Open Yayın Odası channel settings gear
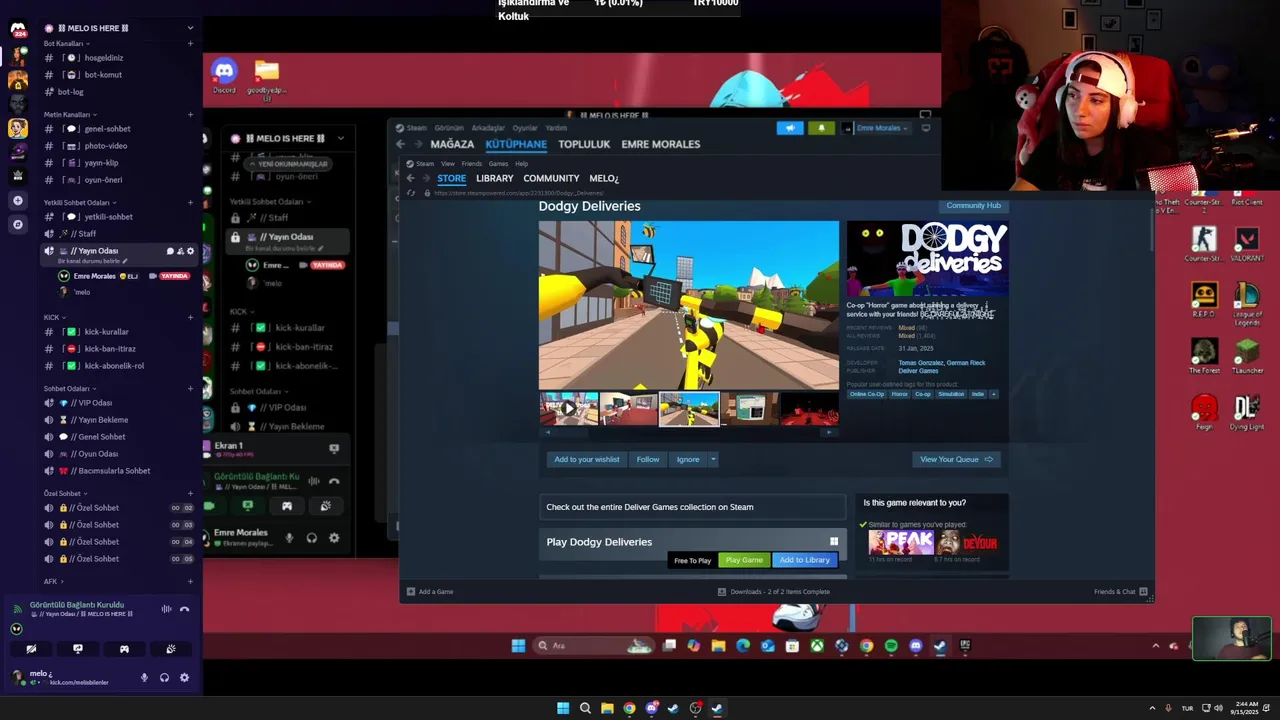 (190, 251)
